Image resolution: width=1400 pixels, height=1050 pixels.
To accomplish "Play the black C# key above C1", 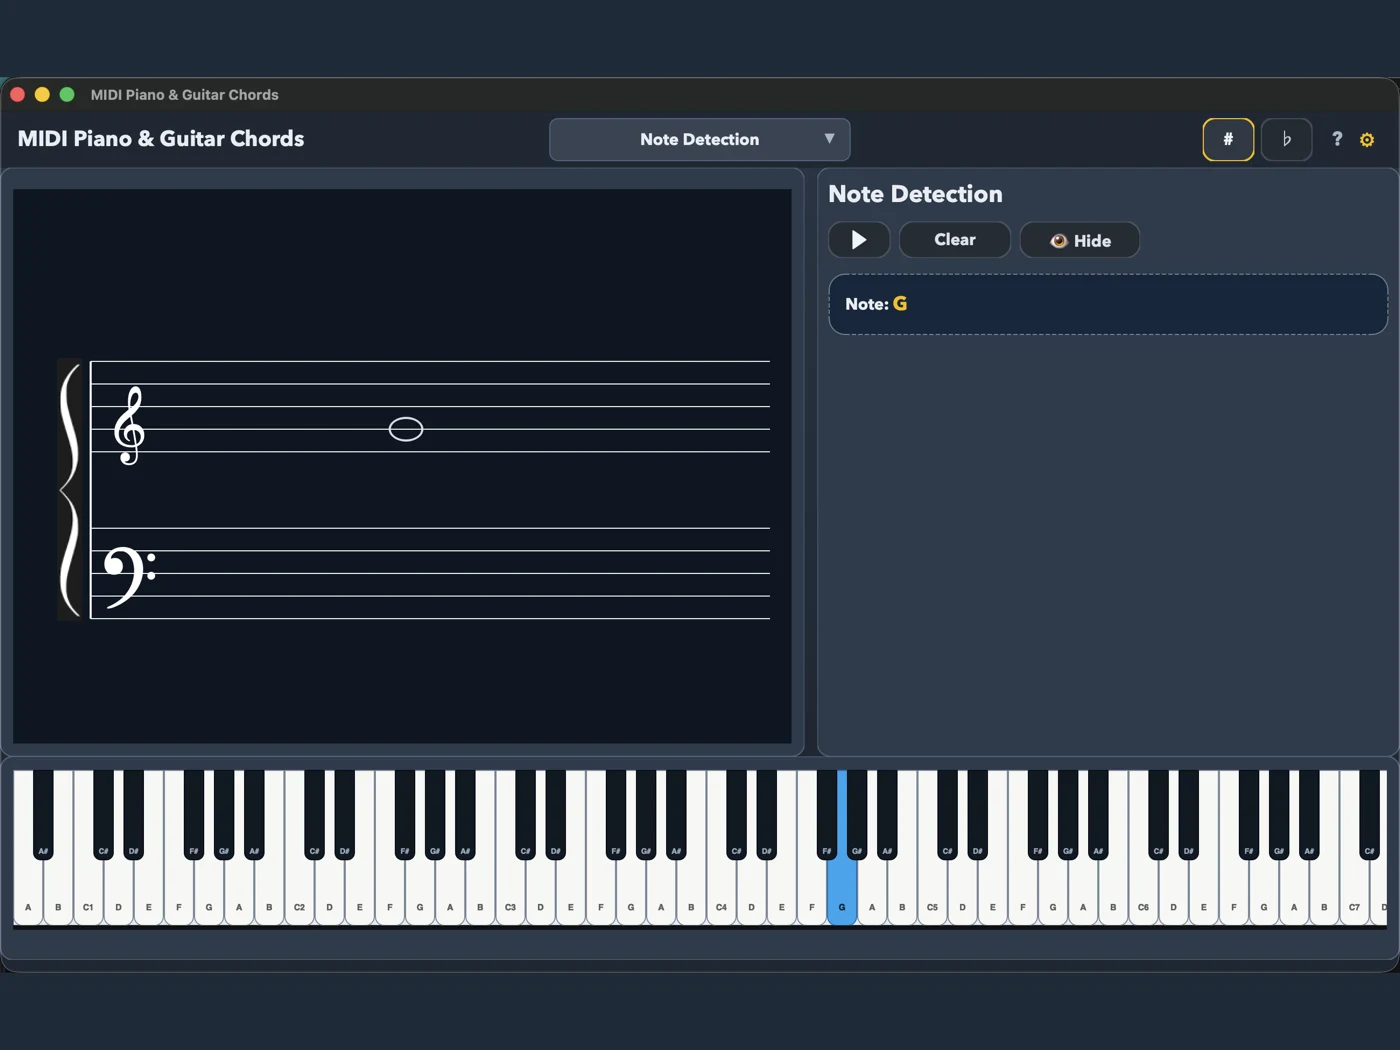I will [103, 815].
